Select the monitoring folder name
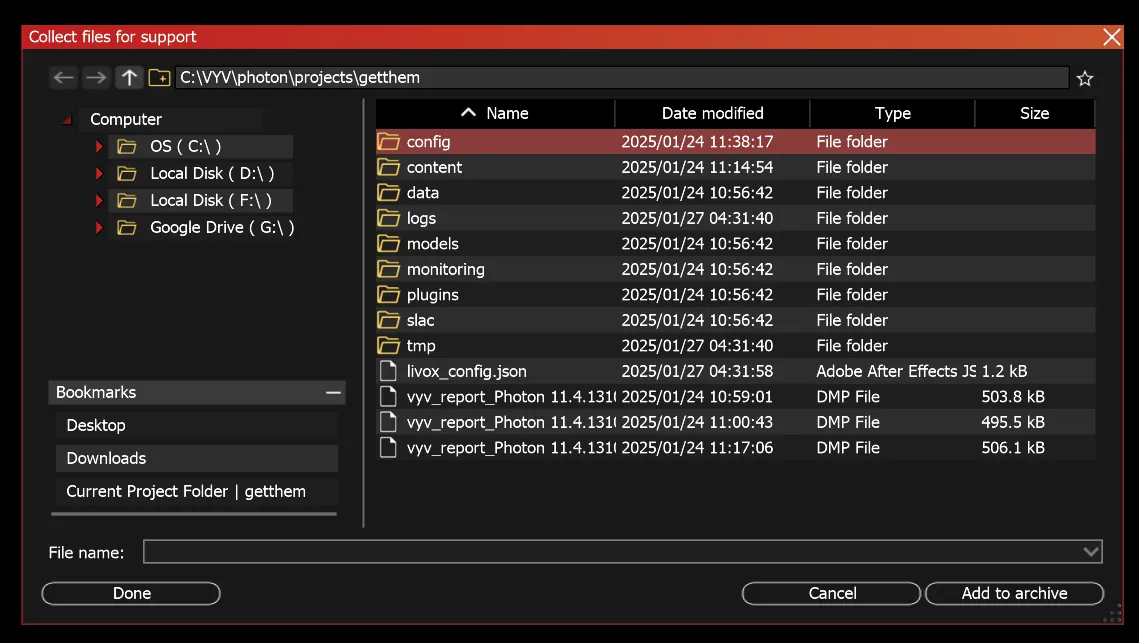1139x643 pixels. tap(445, 270)
